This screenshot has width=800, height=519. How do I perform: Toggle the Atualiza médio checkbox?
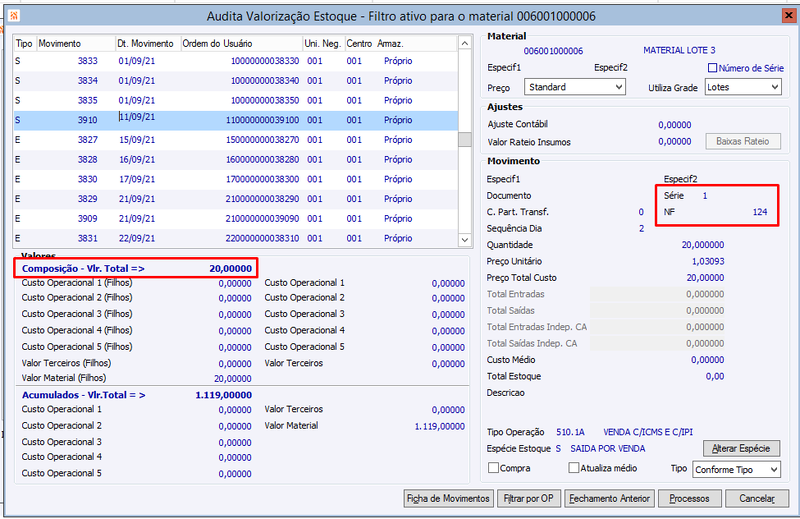(573, 467)
